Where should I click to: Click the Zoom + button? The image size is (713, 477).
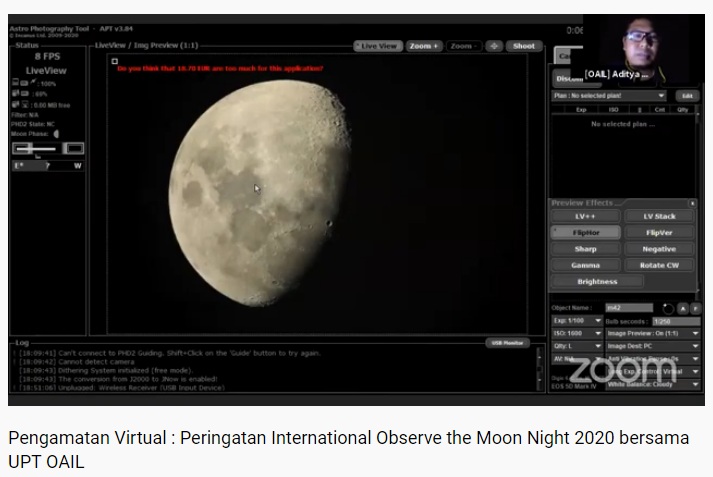(x=424, y=46)
